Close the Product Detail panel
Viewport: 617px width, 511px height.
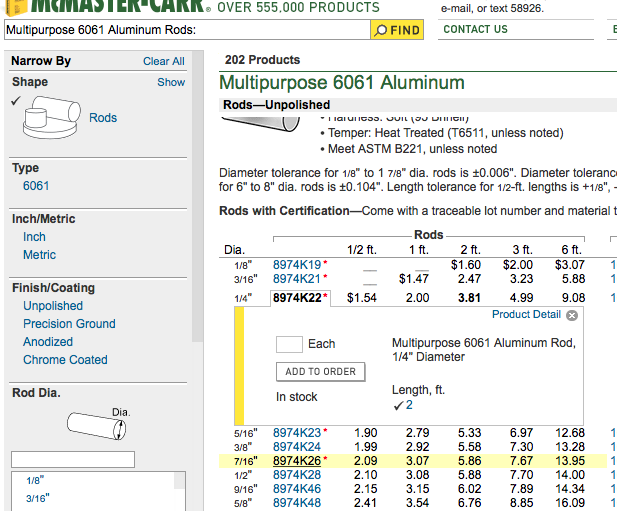click(x=572, y=315)
